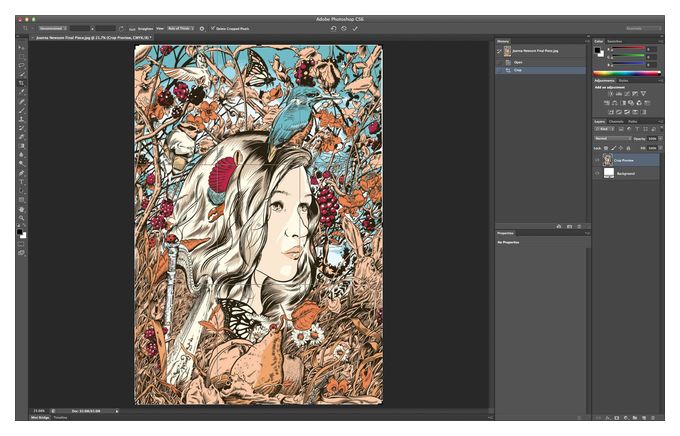Switch to the Styles tab
The image size is (680, 436).
pyautogui.click(x=623, y=81)
